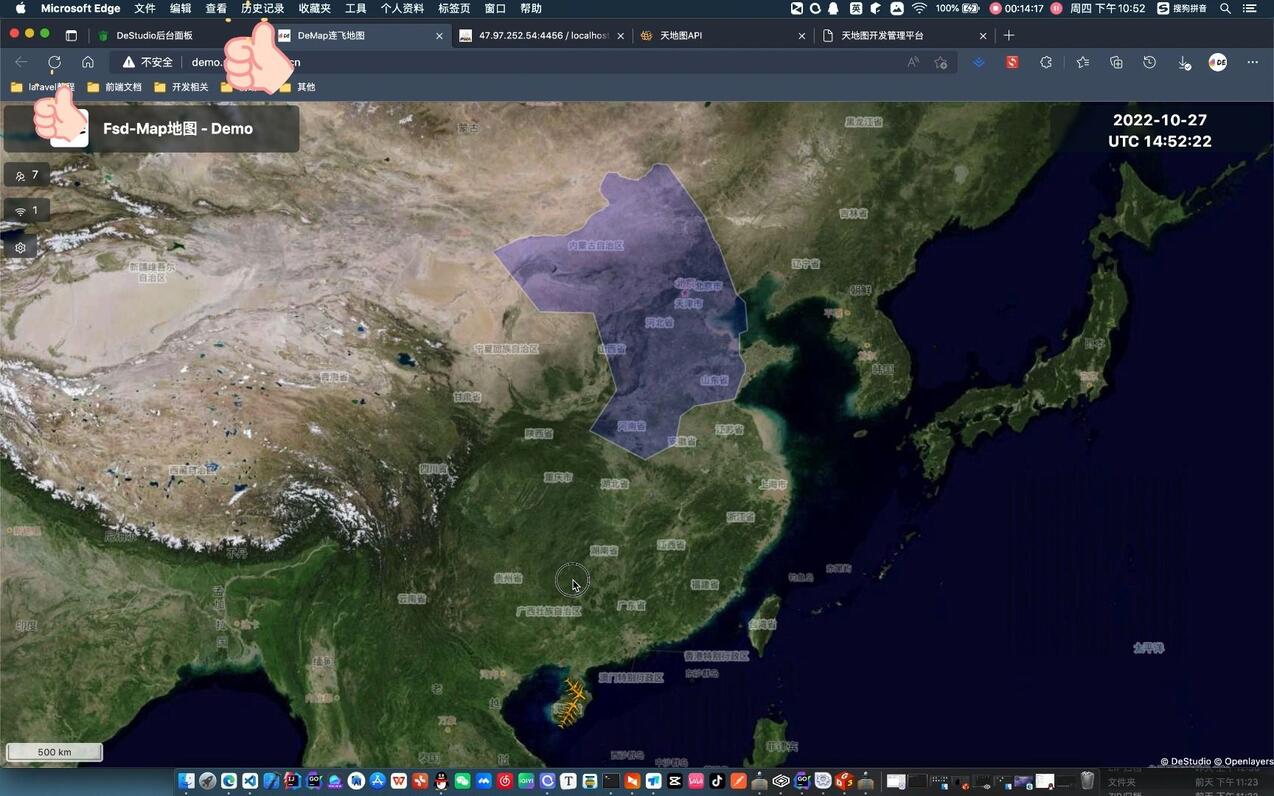Click the signal icon button showing 1
Image resolution: width=1274 pixels, height=796 pixels.
tap(27, 211)
